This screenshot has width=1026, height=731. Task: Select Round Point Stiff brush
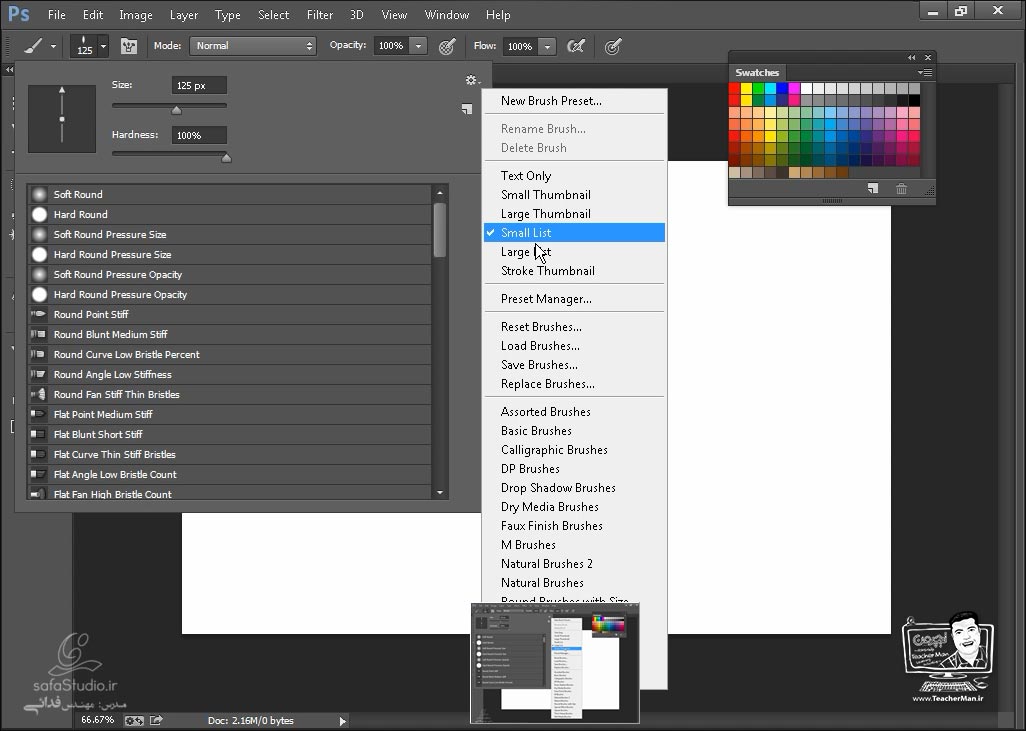[229, 314]
